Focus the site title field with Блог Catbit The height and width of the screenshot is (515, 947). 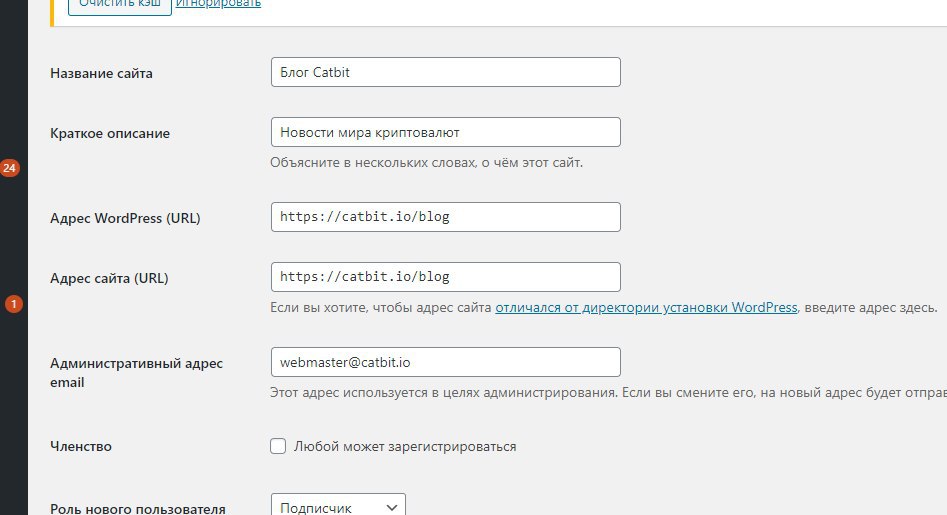[x=445, y=73]
